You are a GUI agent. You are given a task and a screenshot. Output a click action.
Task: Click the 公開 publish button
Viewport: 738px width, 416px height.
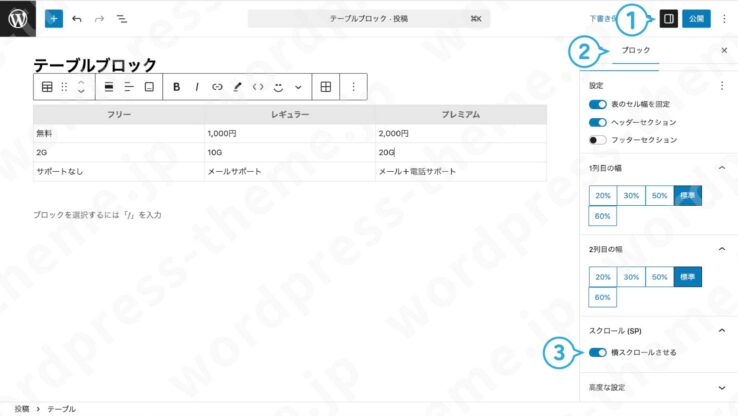coord(696,19)
